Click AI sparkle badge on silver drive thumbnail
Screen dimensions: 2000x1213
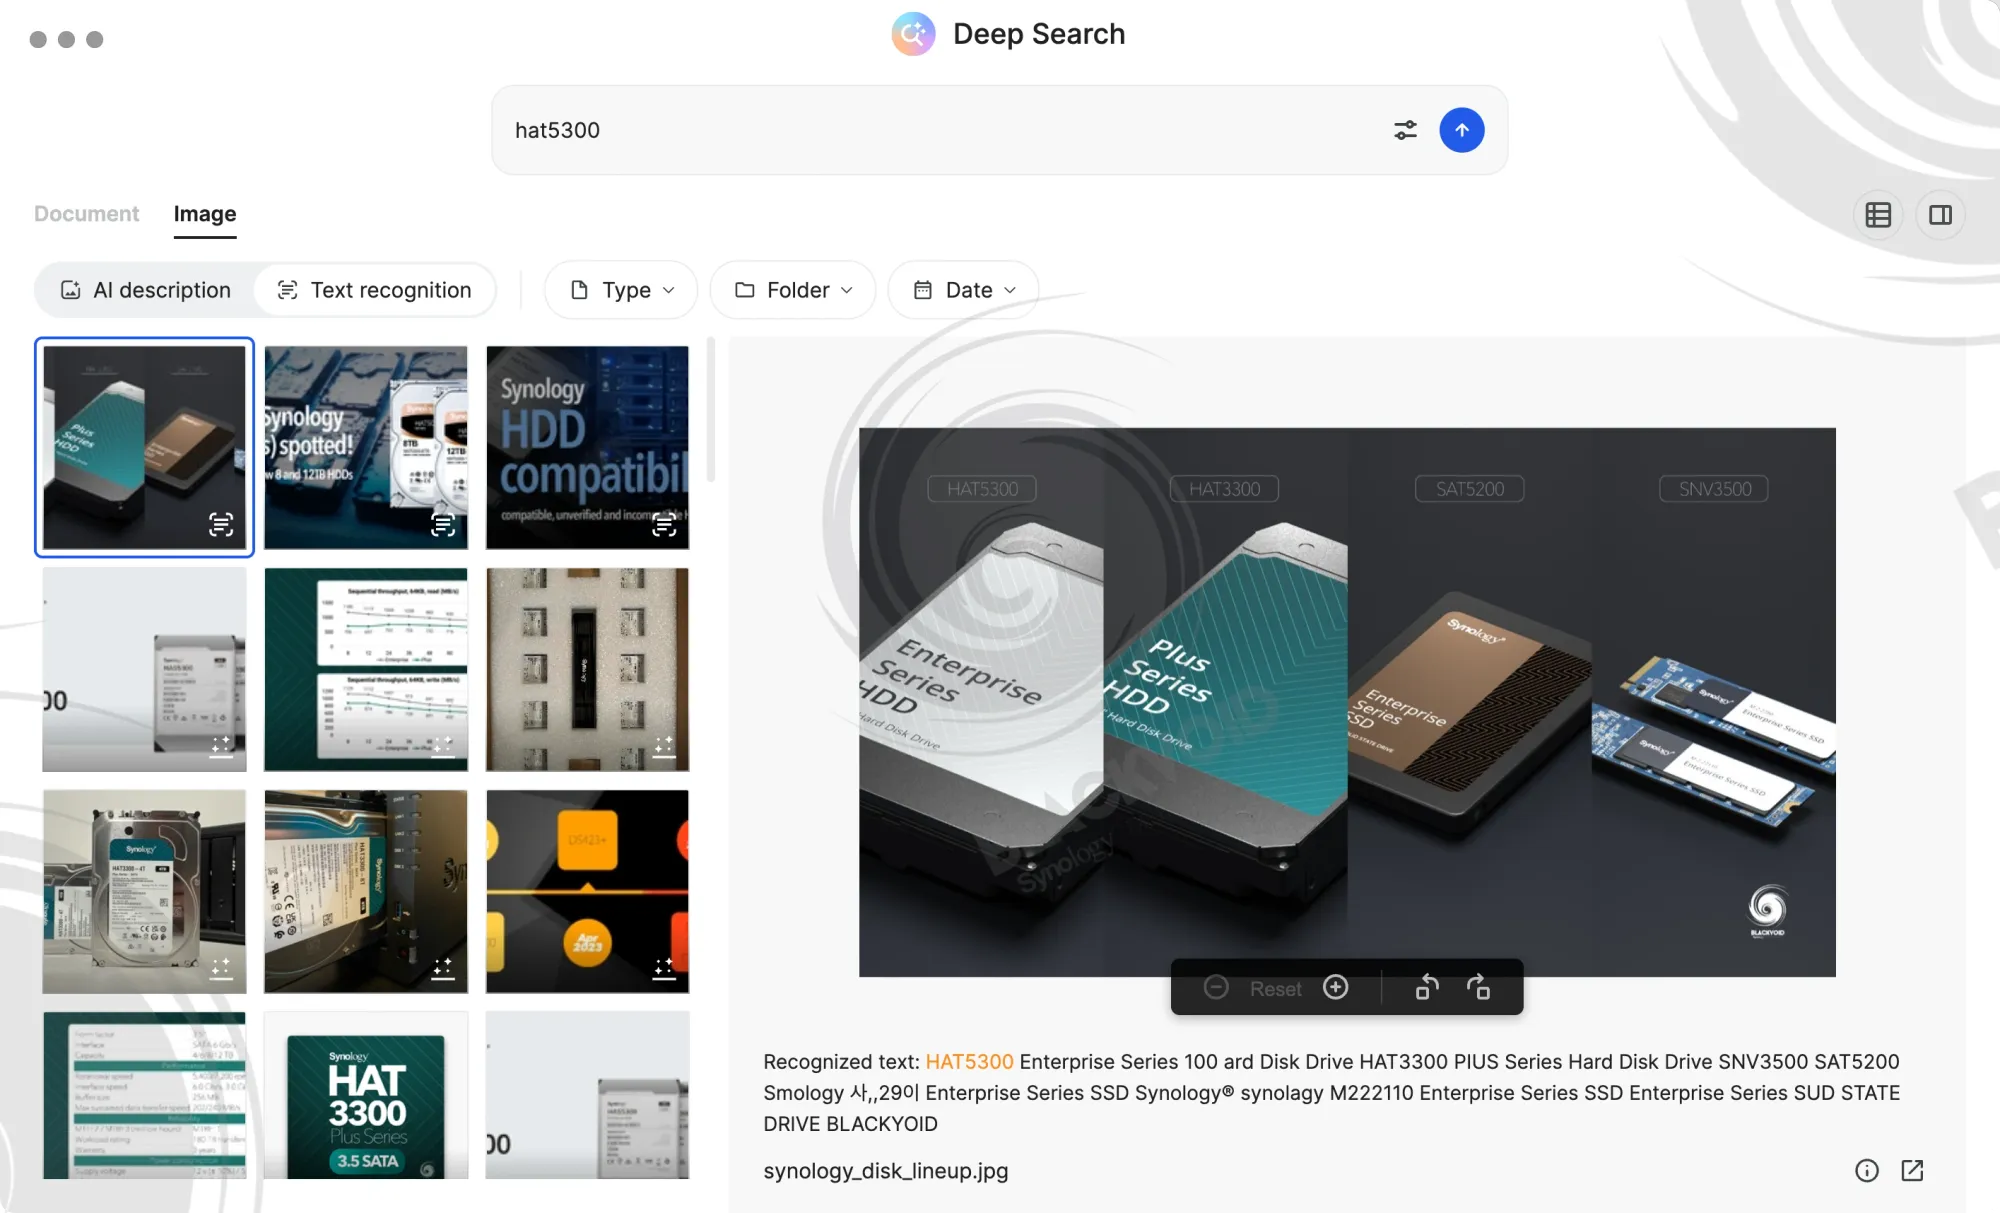(x=221, y=967)
